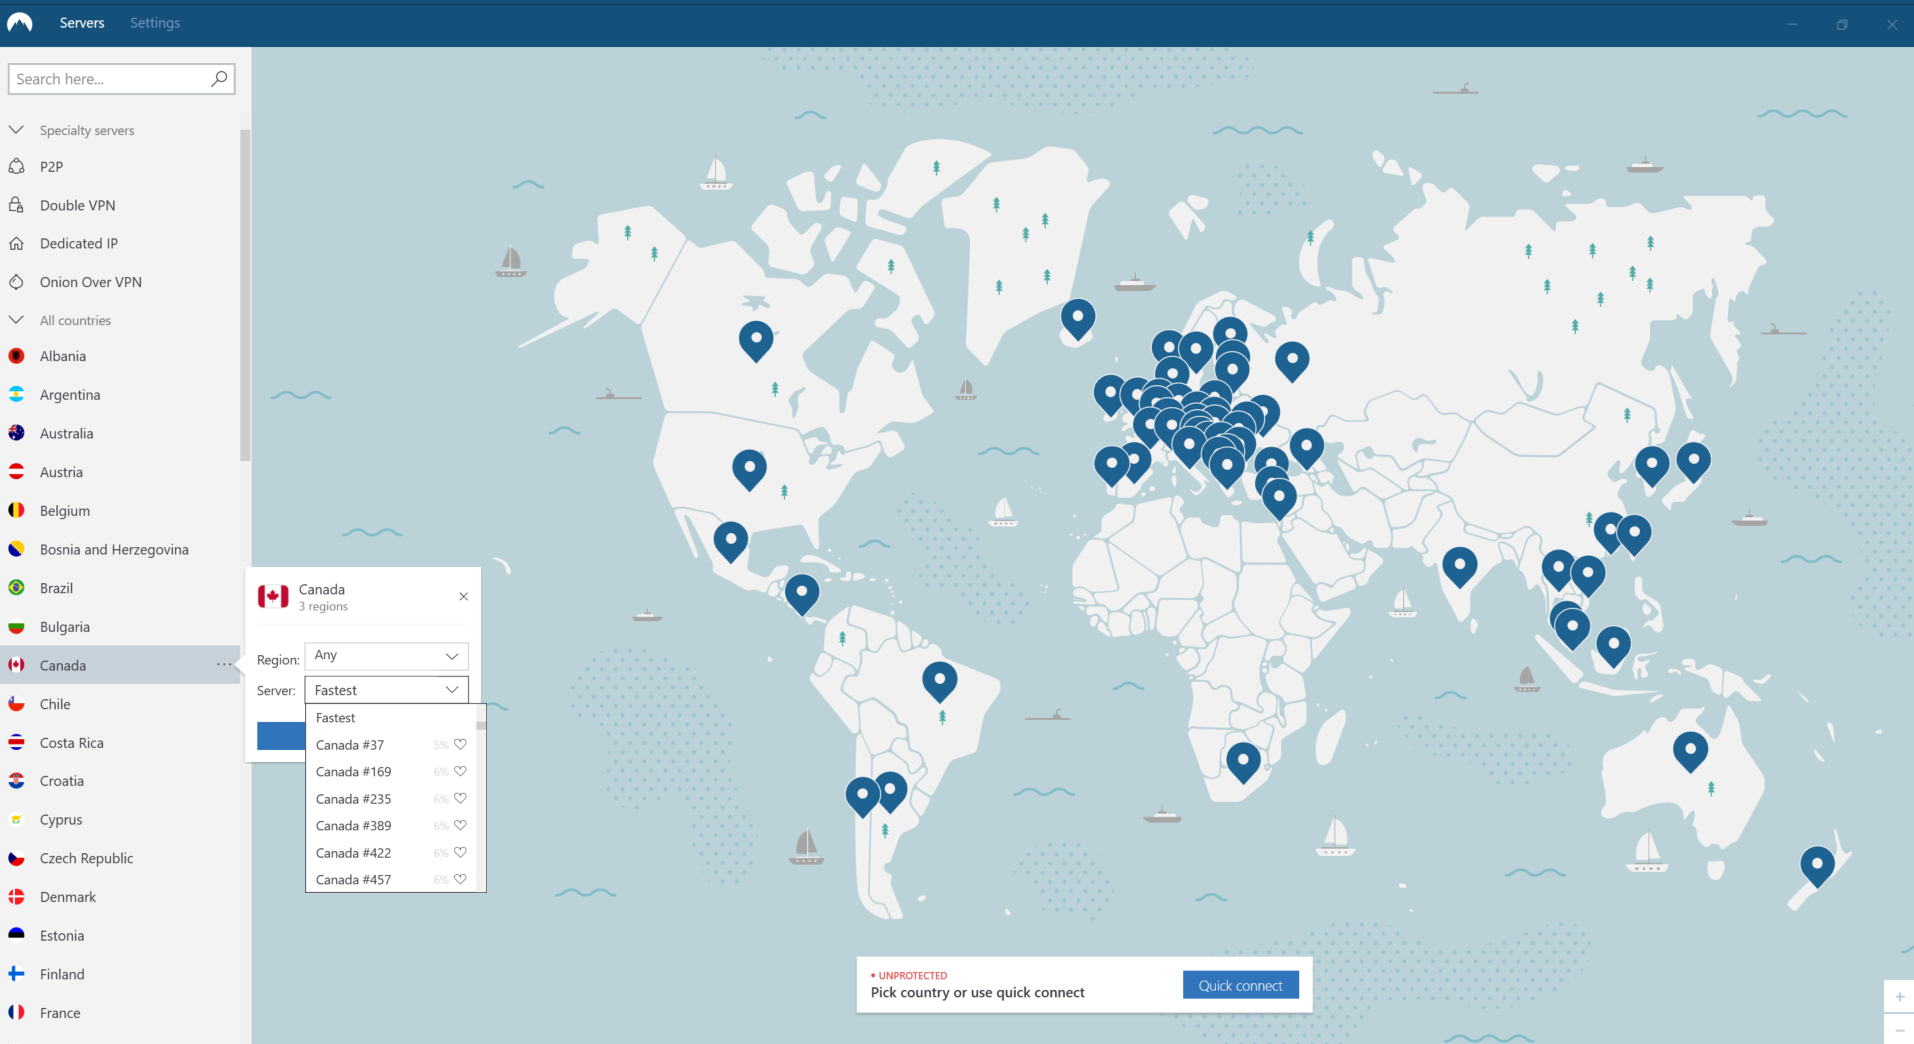The width and height of the screenshot is (1914, 1044).
Task: Collapse the All countries section
Action: 16,320
